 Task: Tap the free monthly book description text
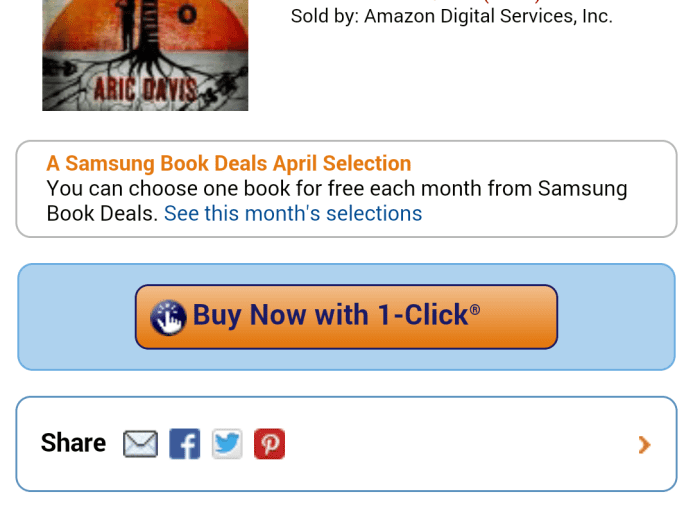pyautogui.click(x=337, y=201)
